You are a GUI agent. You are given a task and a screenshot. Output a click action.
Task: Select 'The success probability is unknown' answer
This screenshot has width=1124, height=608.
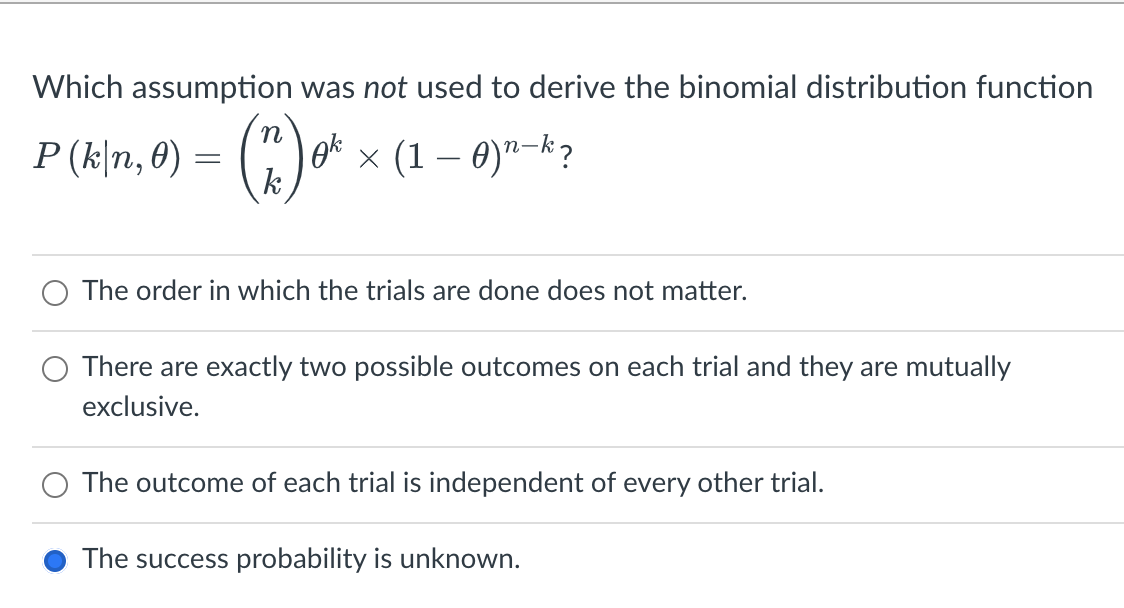[x=56, y=559]
